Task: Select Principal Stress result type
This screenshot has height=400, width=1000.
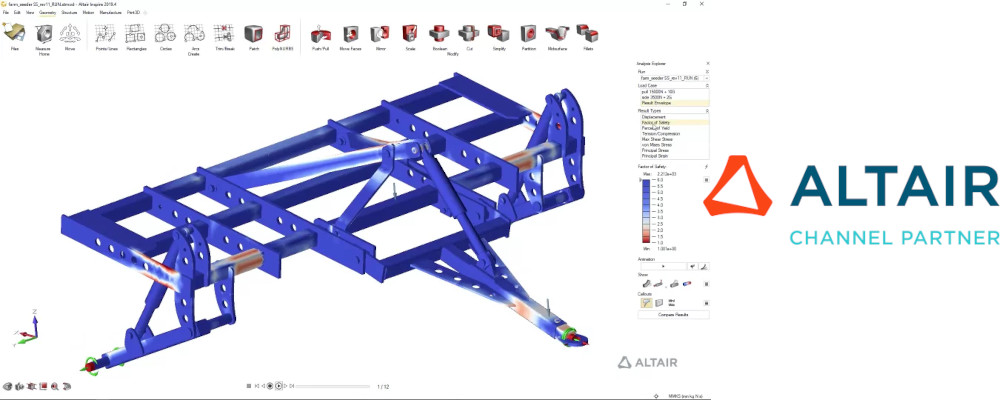Action: (x=673, y=150)
